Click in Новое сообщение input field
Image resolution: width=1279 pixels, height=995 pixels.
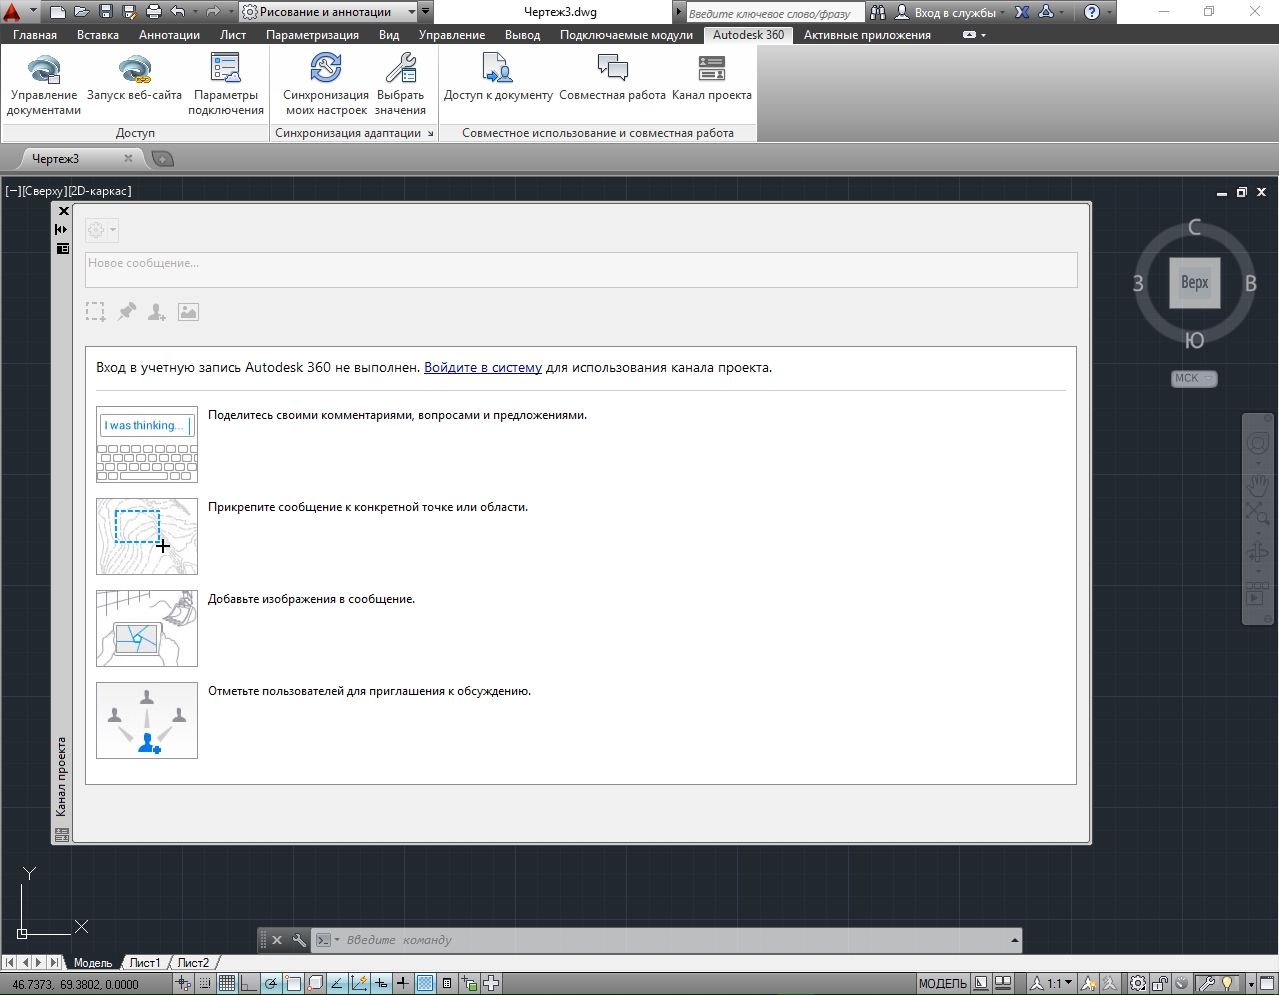coord(581,270)
